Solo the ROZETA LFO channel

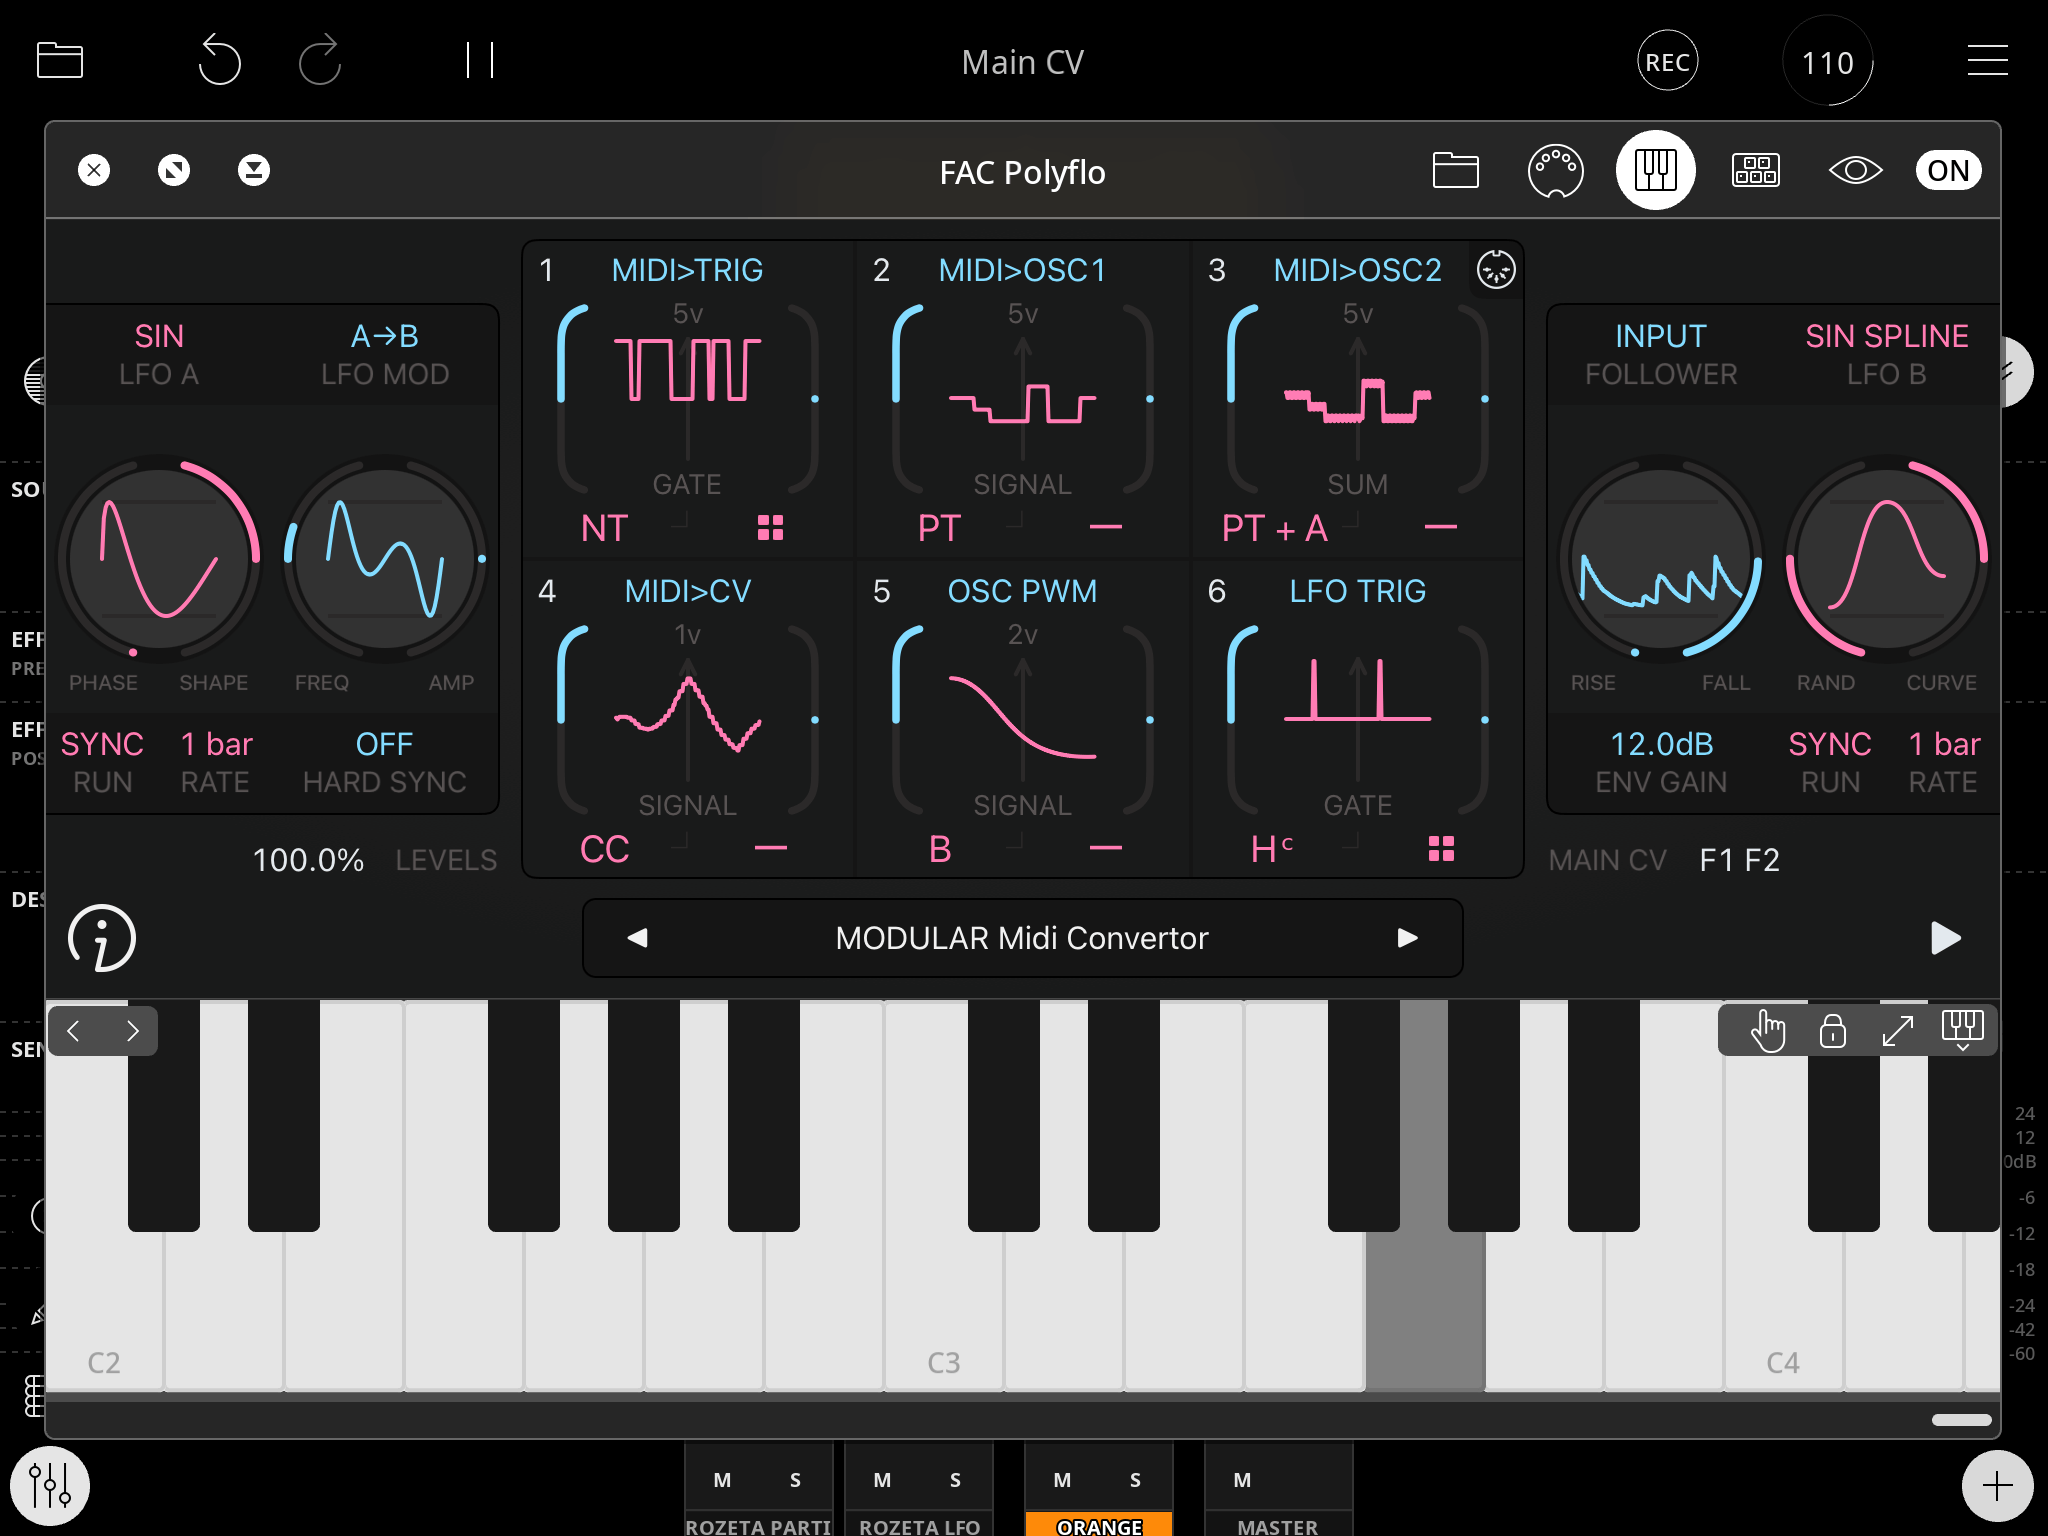(955, 1479)
